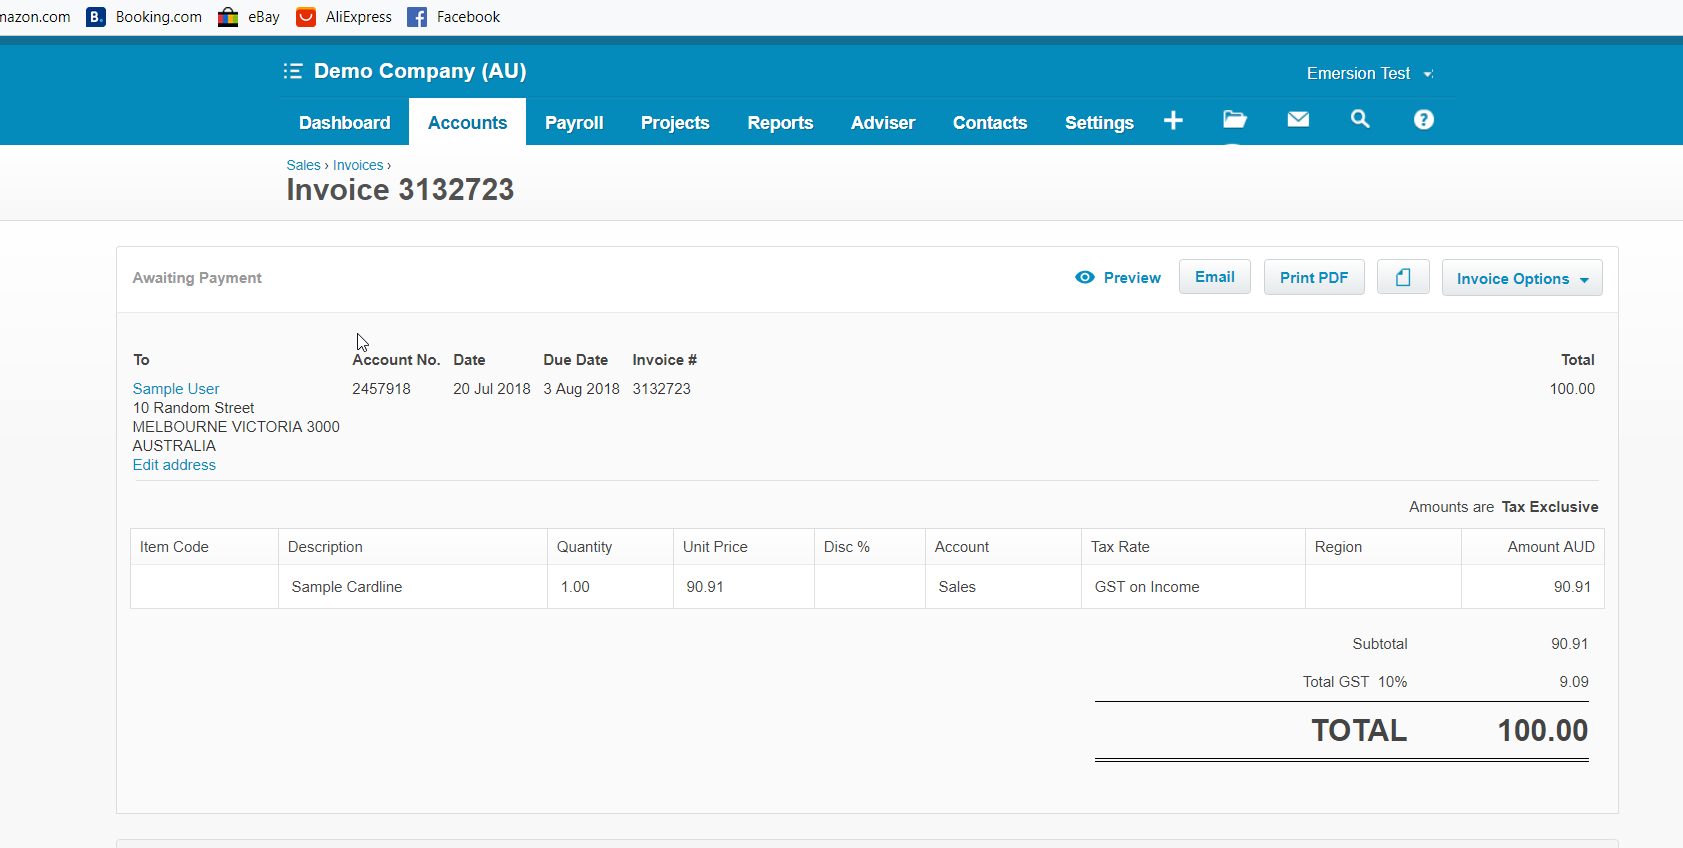Go to Invoices breadcrumb link
Viewport: 1683px width, 848px height.
pyautogui.click(x=358, y=166)
